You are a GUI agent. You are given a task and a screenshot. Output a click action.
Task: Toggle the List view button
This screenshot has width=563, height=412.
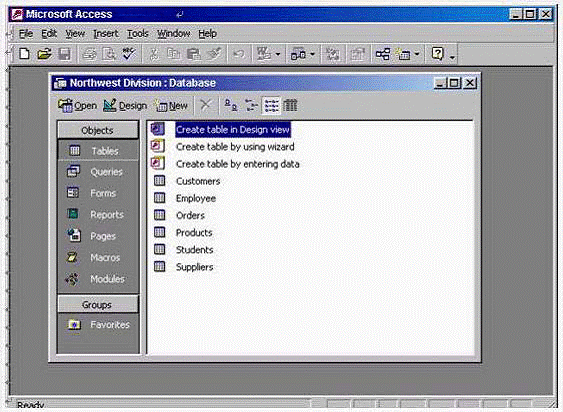pos(271,105)
